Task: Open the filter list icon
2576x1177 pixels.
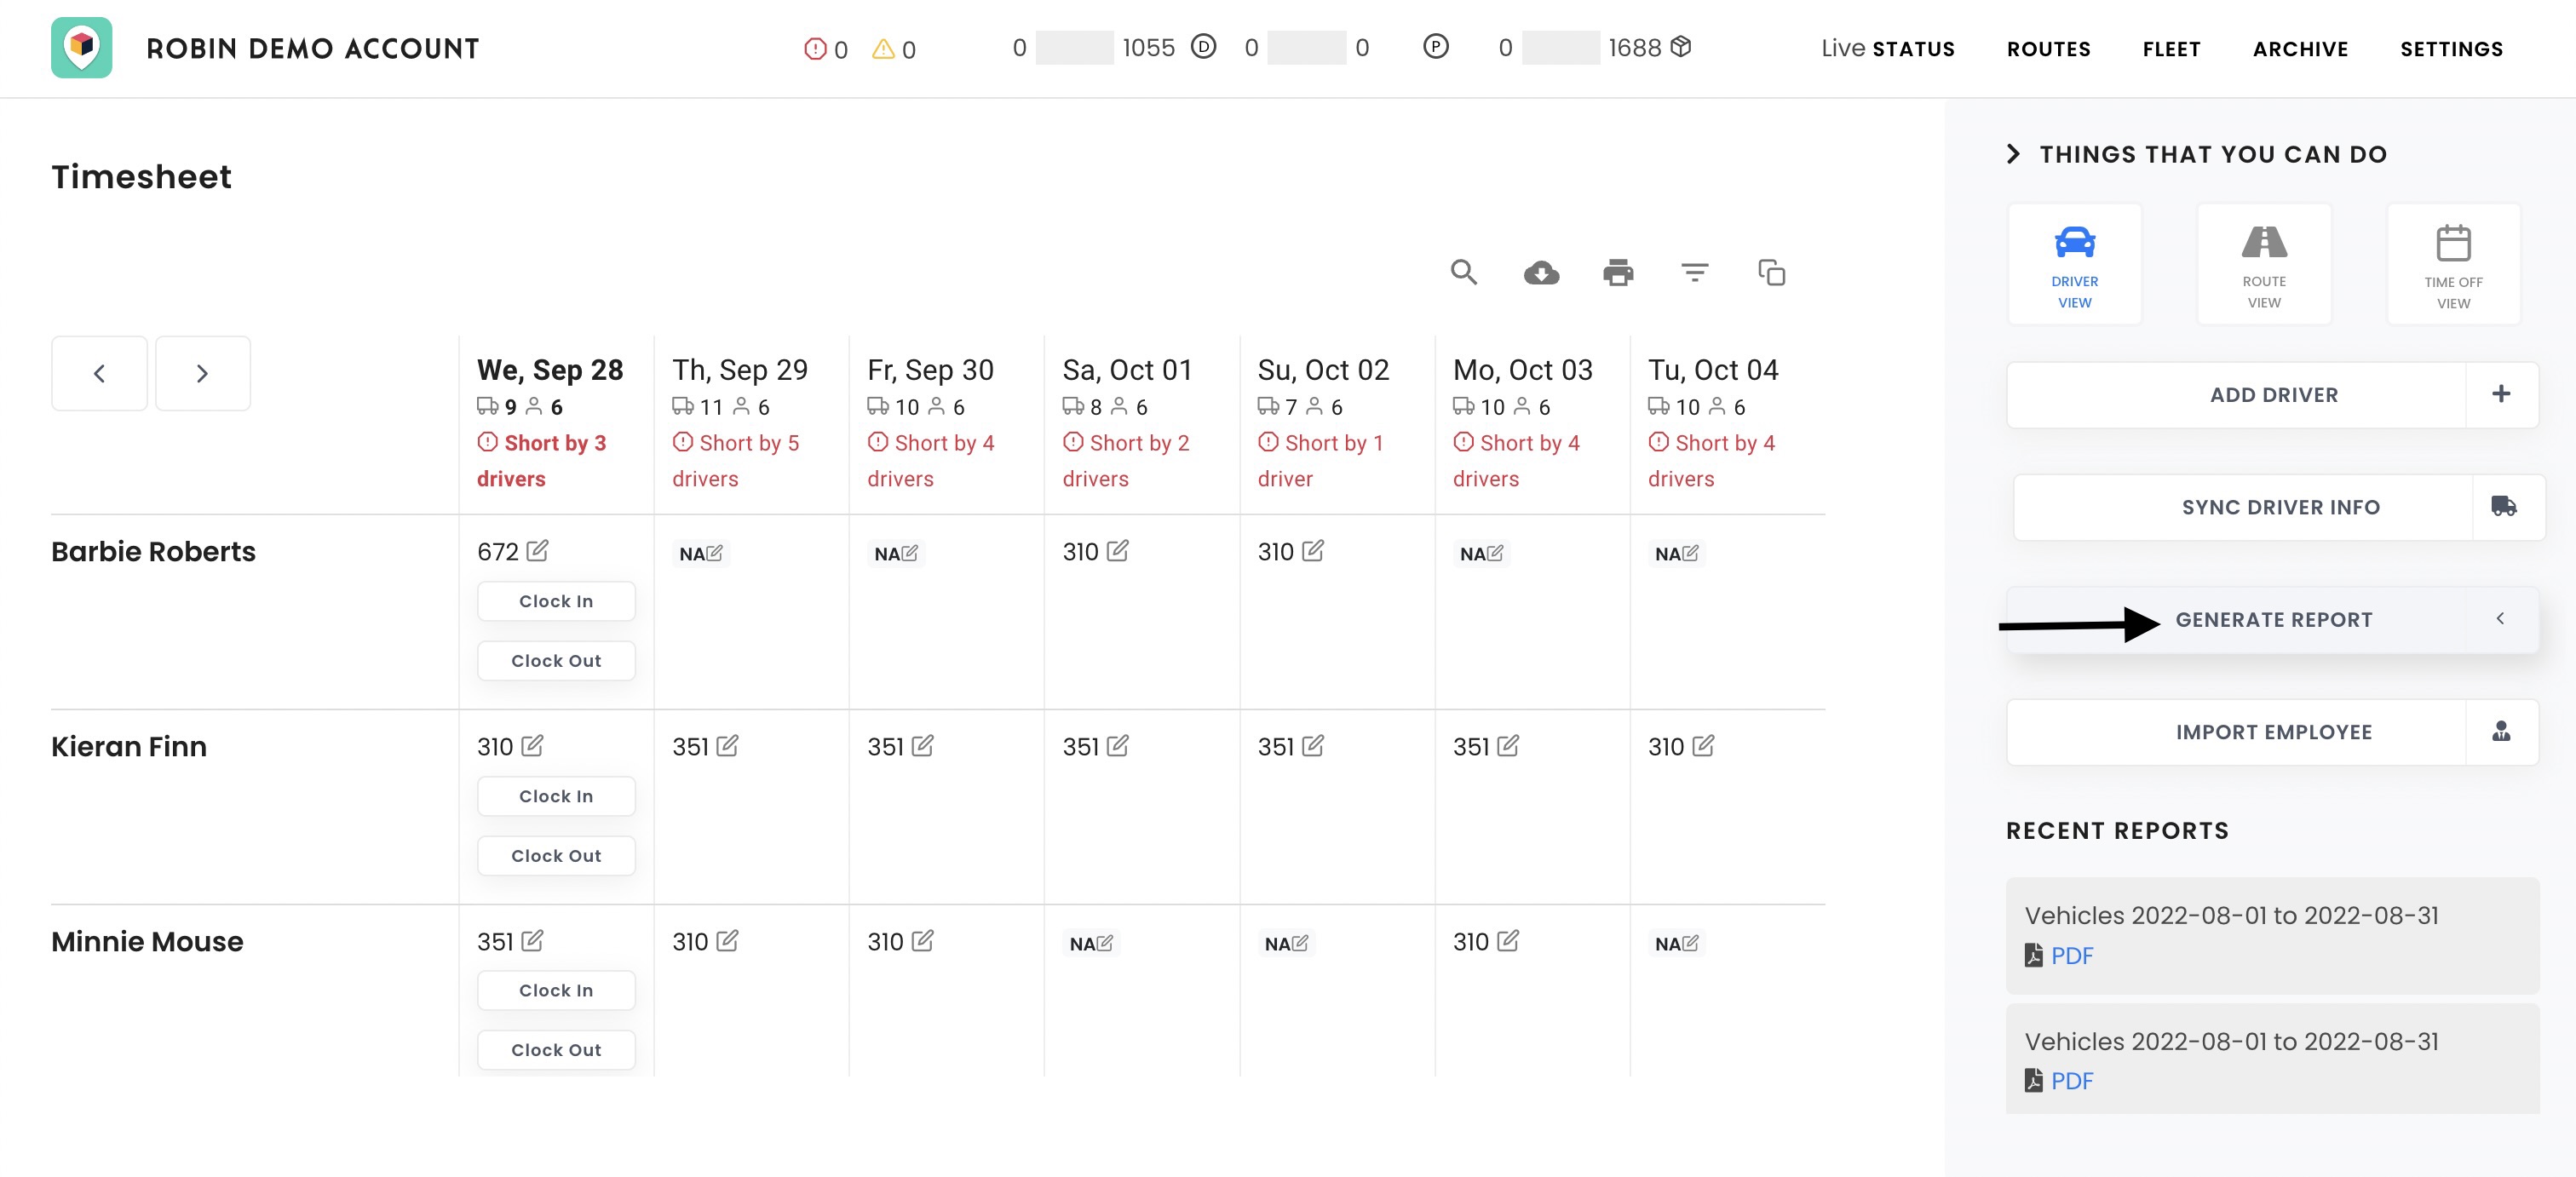Action: point(1694,272)
